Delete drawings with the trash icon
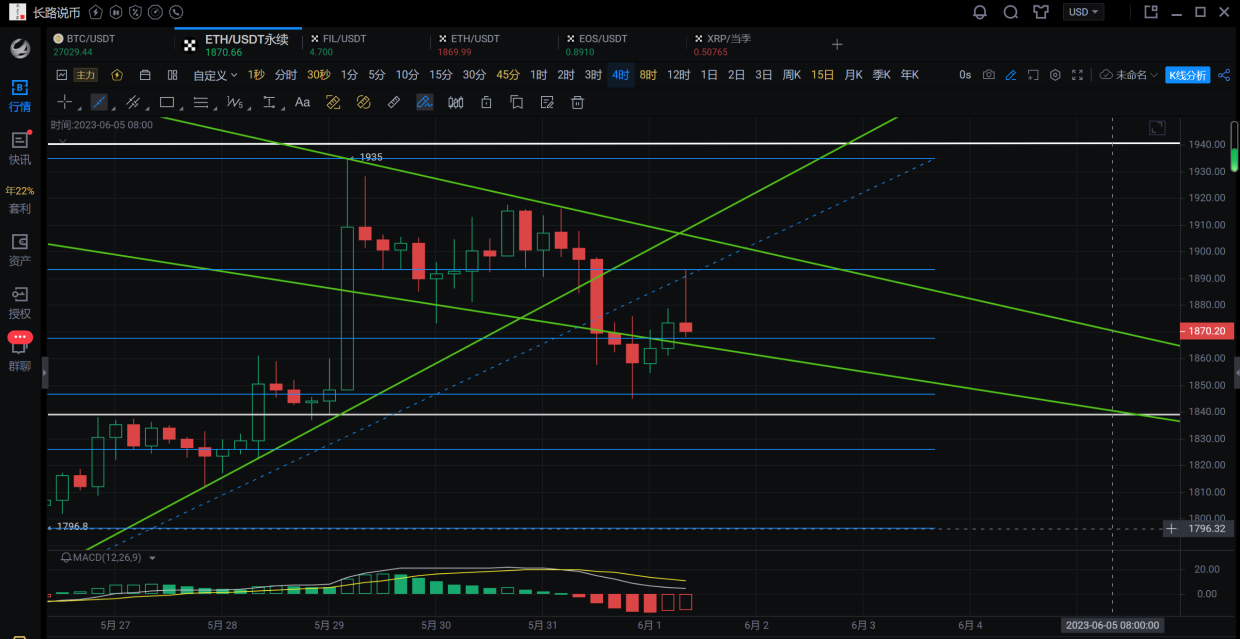This screenshot has width=1240, height=639. tap(577, 102)
